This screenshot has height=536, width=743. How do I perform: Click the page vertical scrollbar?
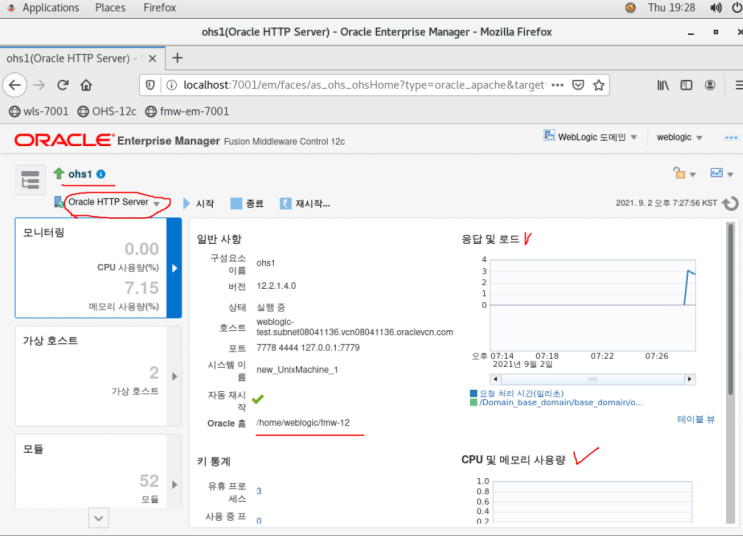click(x=731, y=308)
